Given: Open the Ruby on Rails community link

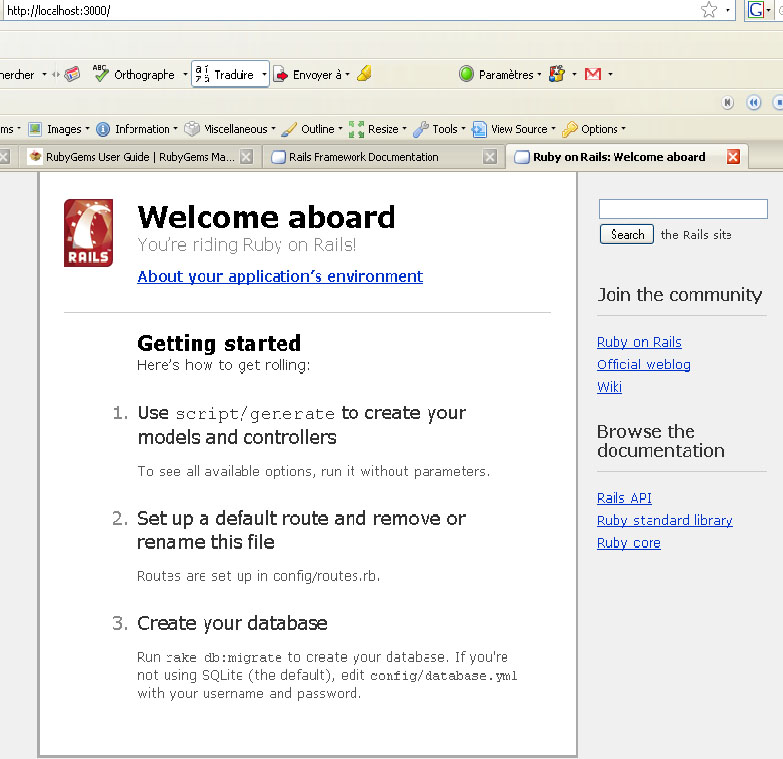Looking at the screenshot, I should click(x=639, y=342).
